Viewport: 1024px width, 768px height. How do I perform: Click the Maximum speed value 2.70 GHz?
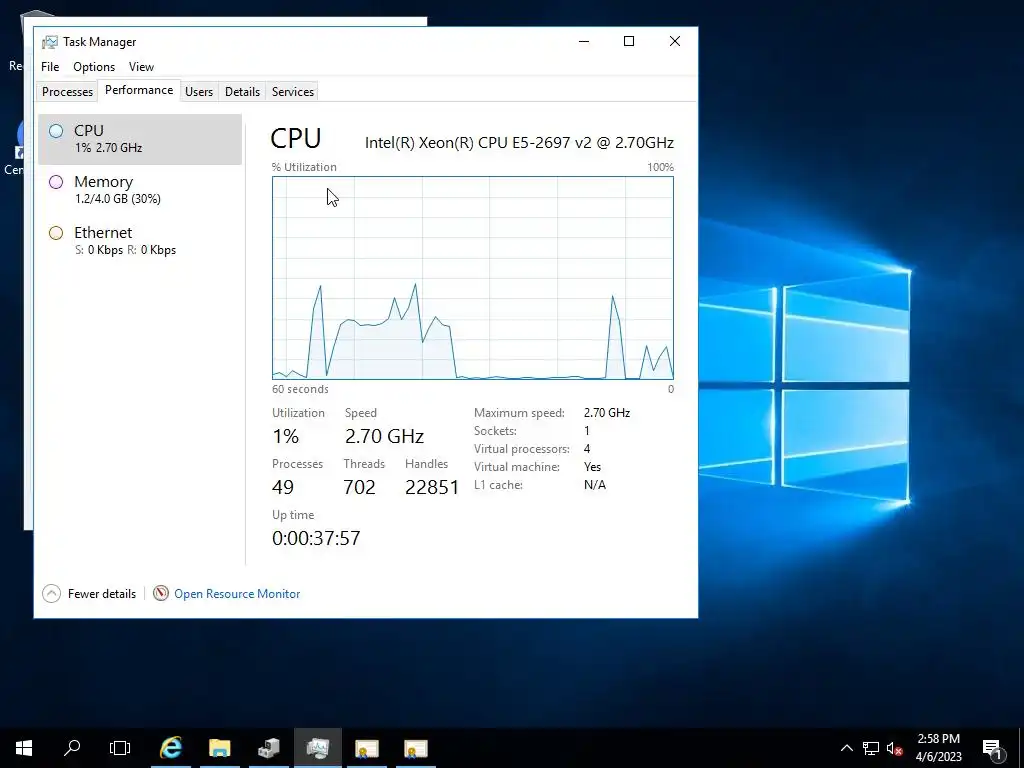[x=607, y=413]
